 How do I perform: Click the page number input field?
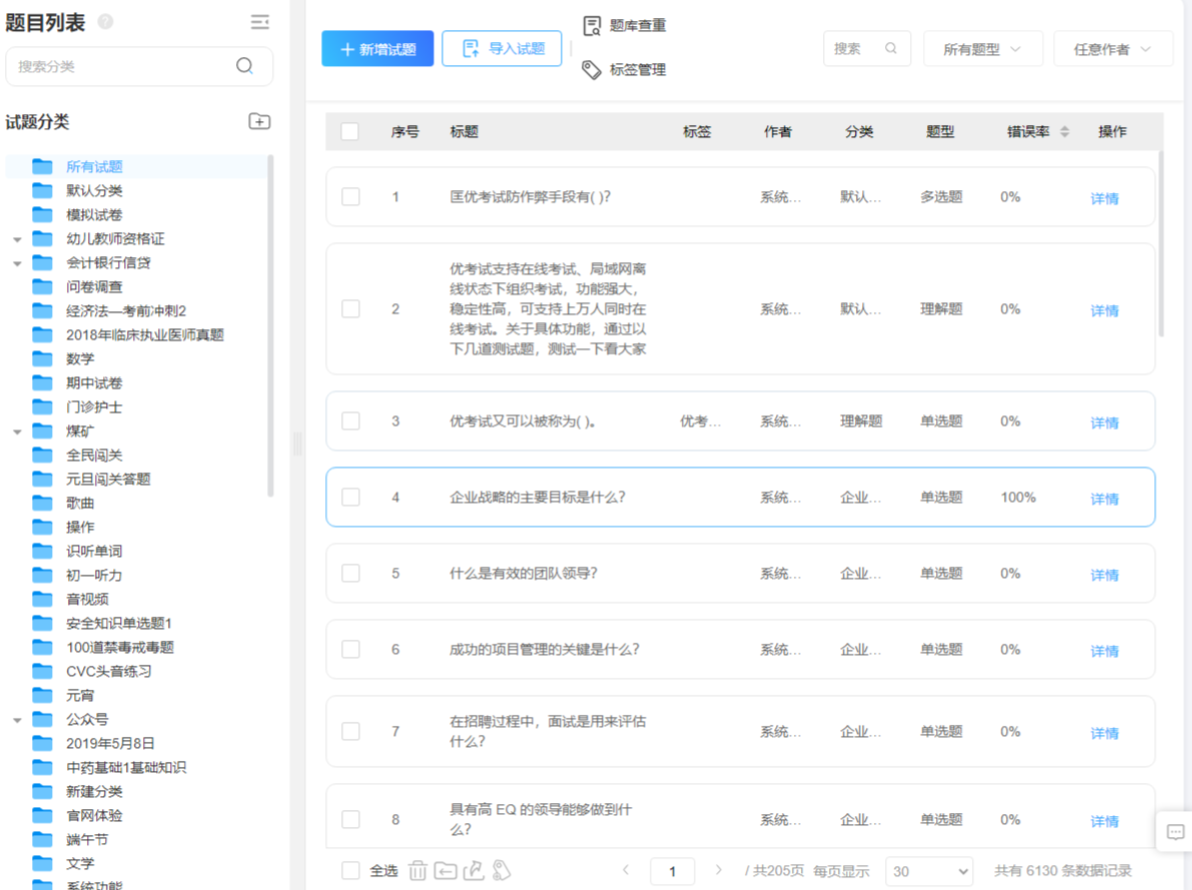point(672,870)
